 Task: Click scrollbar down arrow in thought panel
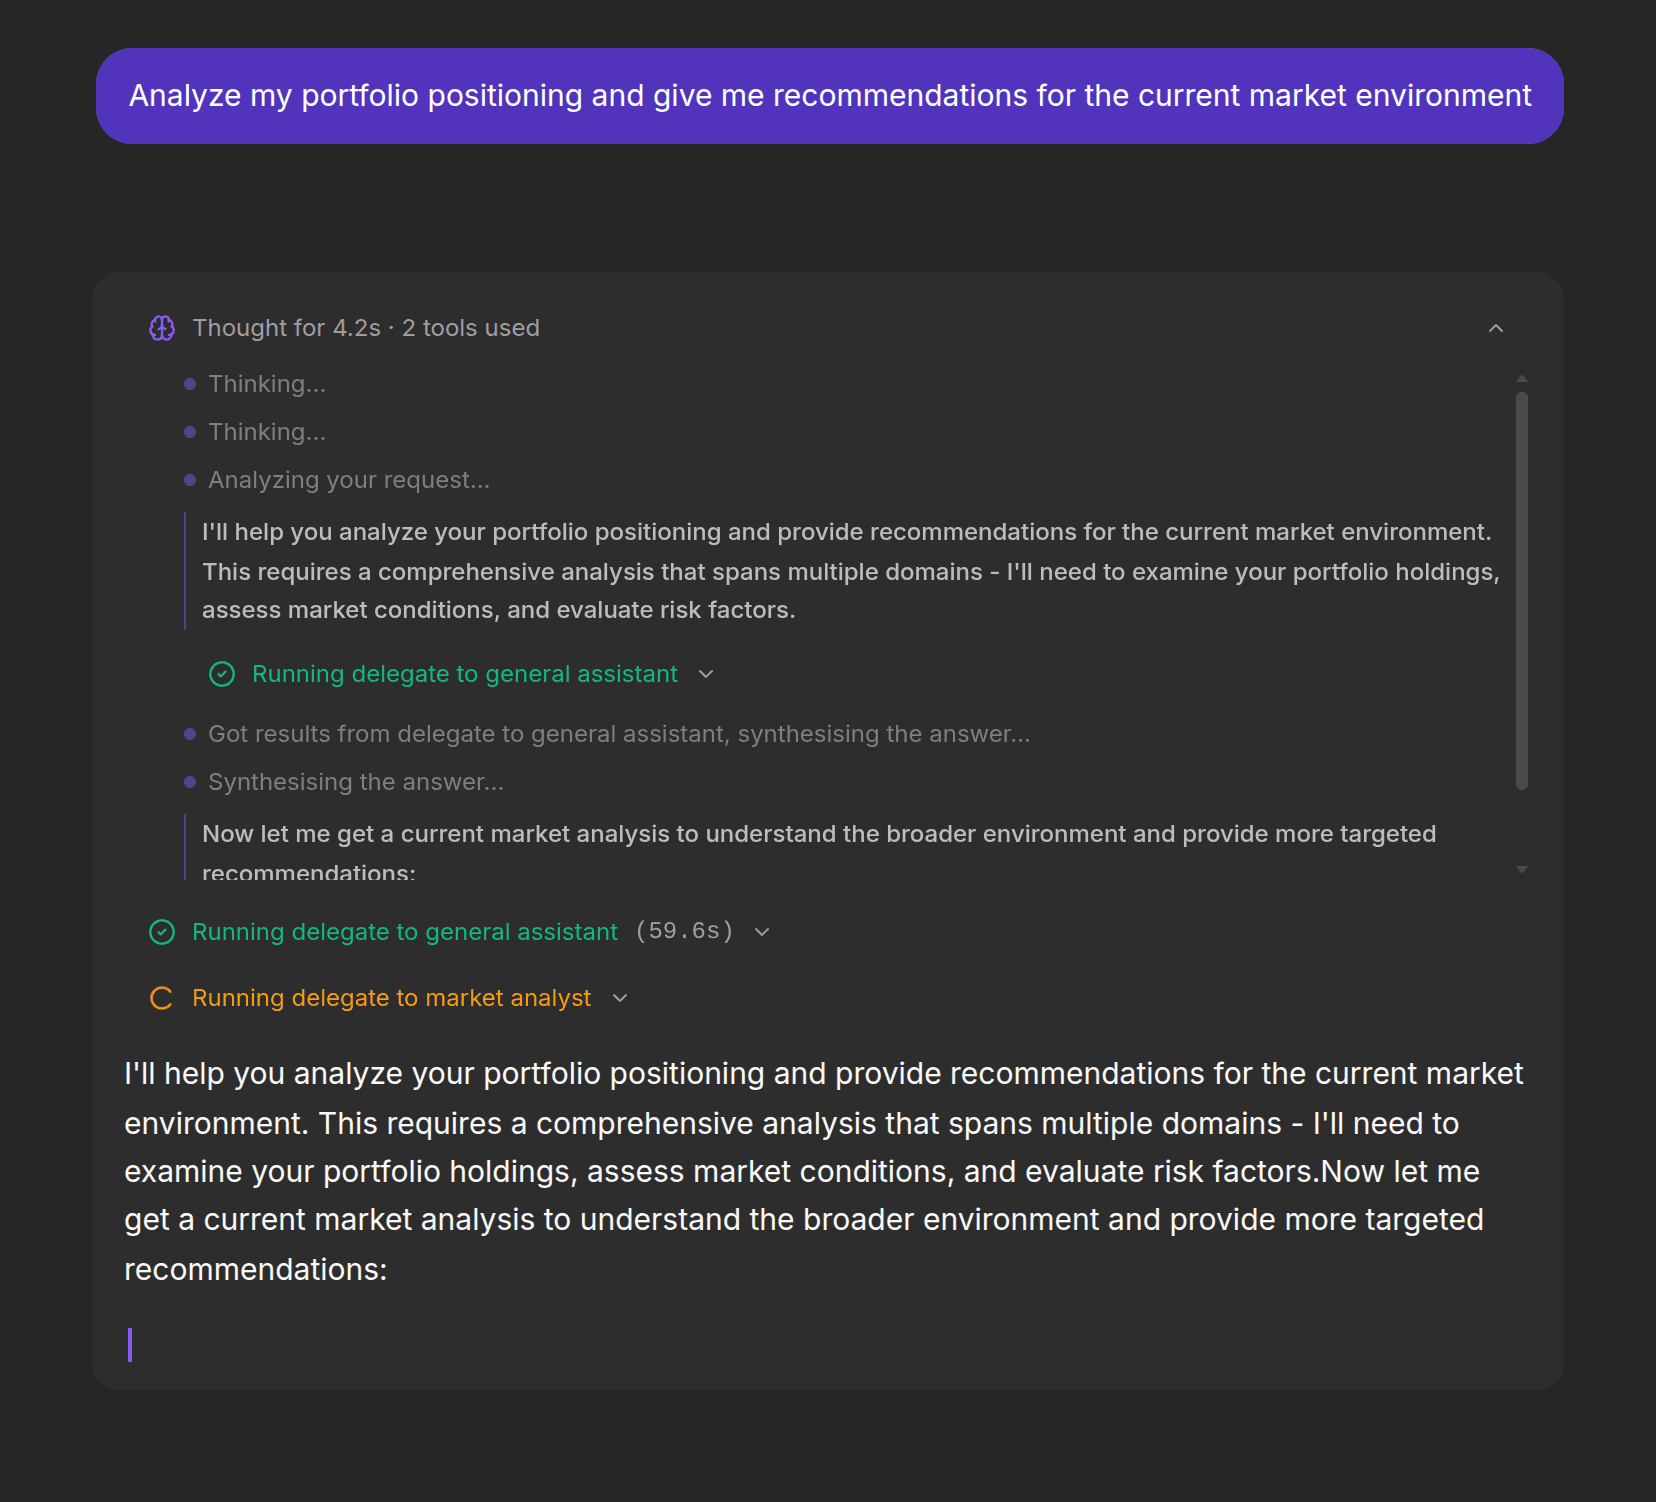tap(1521, 870)
